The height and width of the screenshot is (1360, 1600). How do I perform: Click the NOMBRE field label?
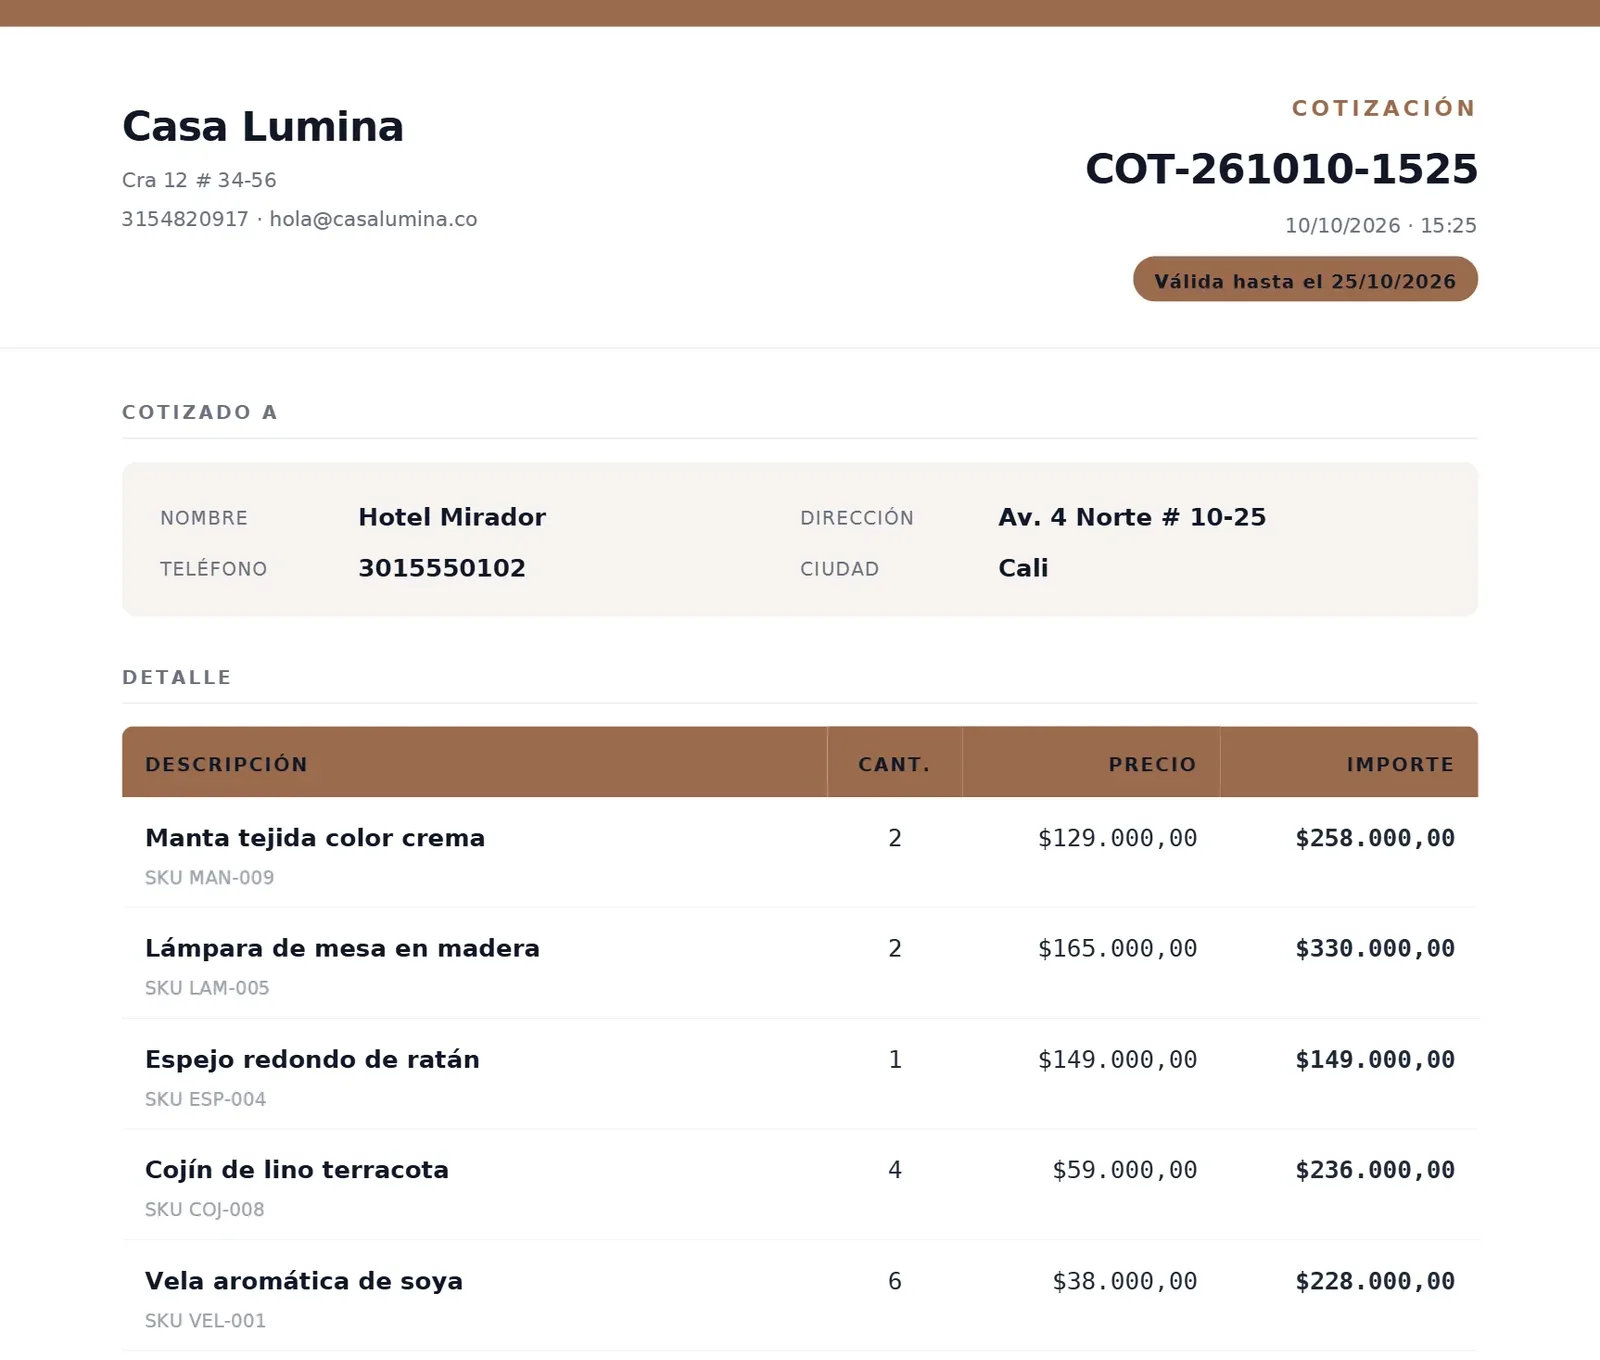pyautogui.click(x=204, y=518)
